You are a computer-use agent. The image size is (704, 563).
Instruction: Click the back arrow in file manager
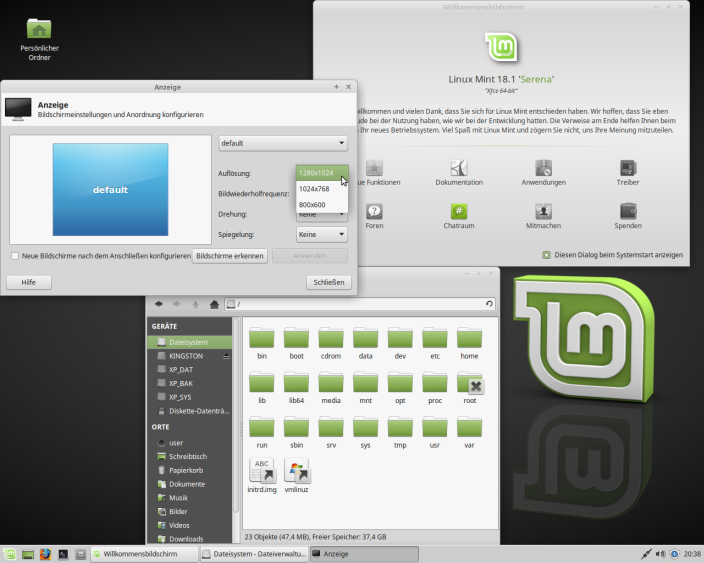click(159, 303)
